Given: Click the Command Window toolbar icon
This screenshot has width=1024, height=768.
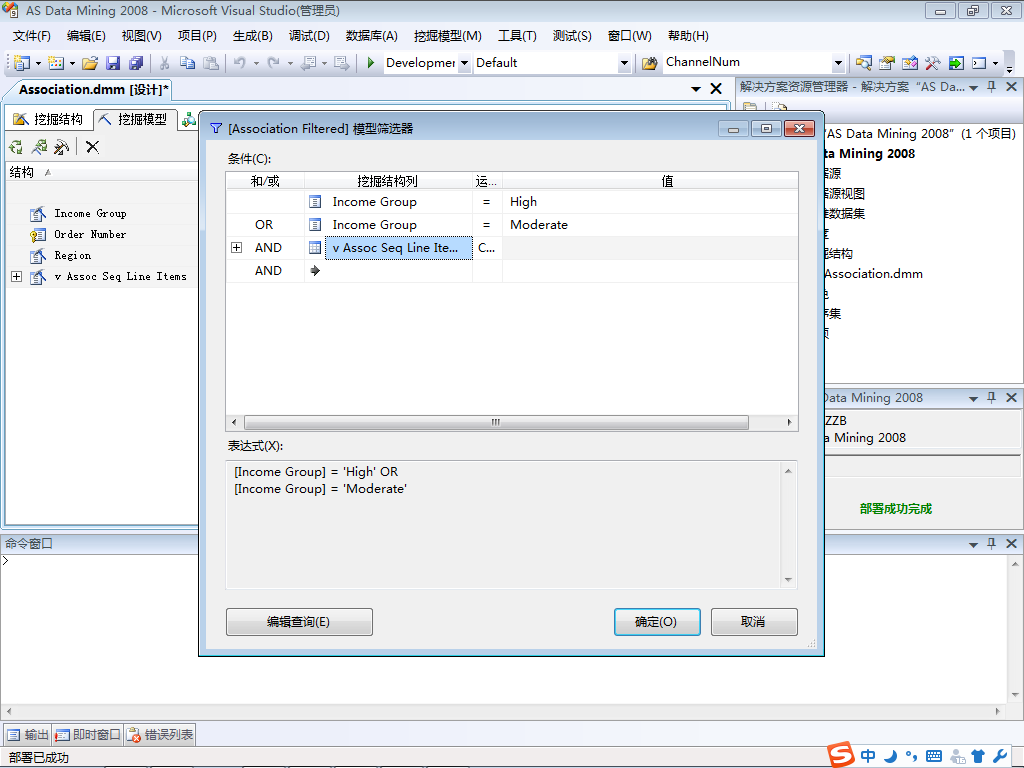Looking at the screenshot, I should click(979, 63).
